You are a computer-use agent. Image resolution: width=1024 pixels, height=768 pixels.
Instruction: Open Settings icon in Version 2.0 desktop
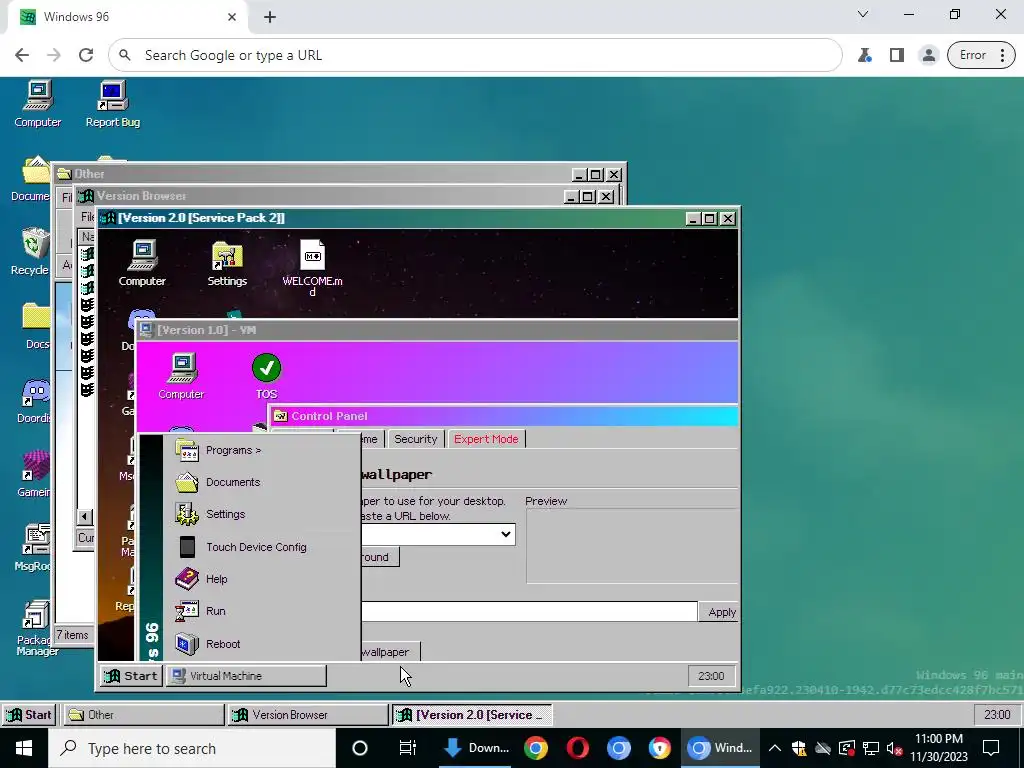pos(227,263)
